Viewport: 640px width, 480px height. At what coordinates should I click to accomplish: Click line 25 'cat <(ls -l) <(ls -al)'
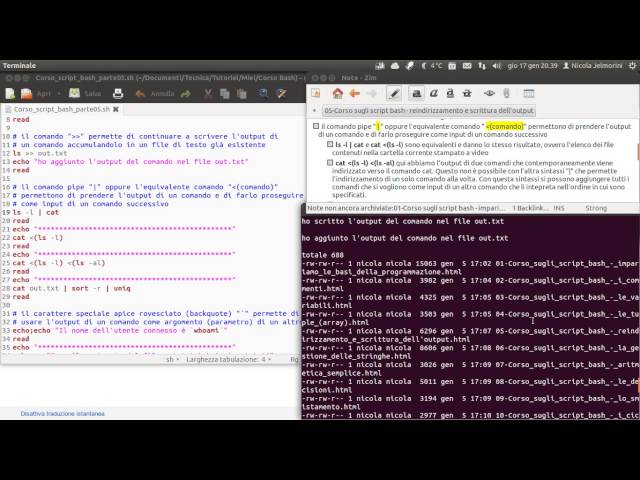[x=59, y=263]
